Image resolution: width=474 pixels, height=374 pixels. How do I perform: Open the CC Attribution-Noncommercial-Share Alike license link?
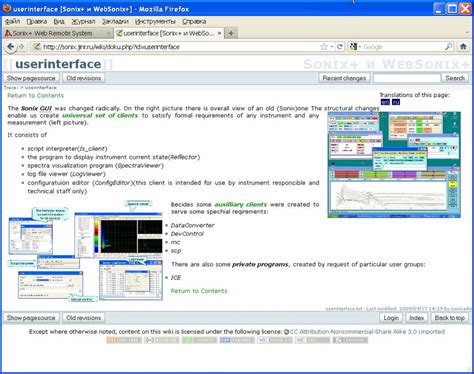pos(367,332)
